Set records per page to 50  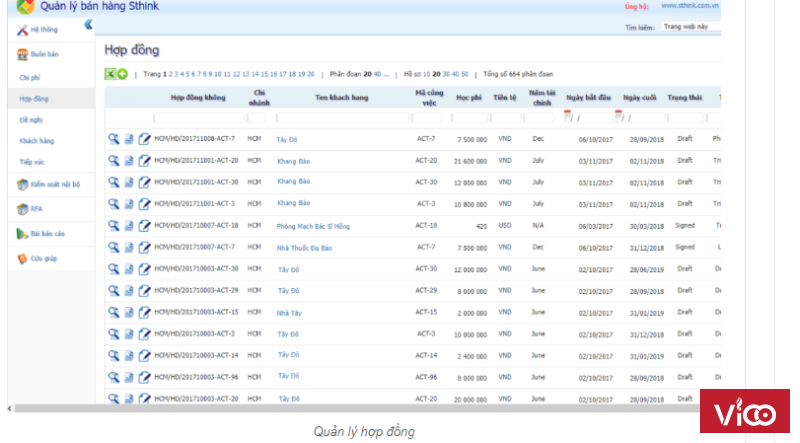coord(463,74)
